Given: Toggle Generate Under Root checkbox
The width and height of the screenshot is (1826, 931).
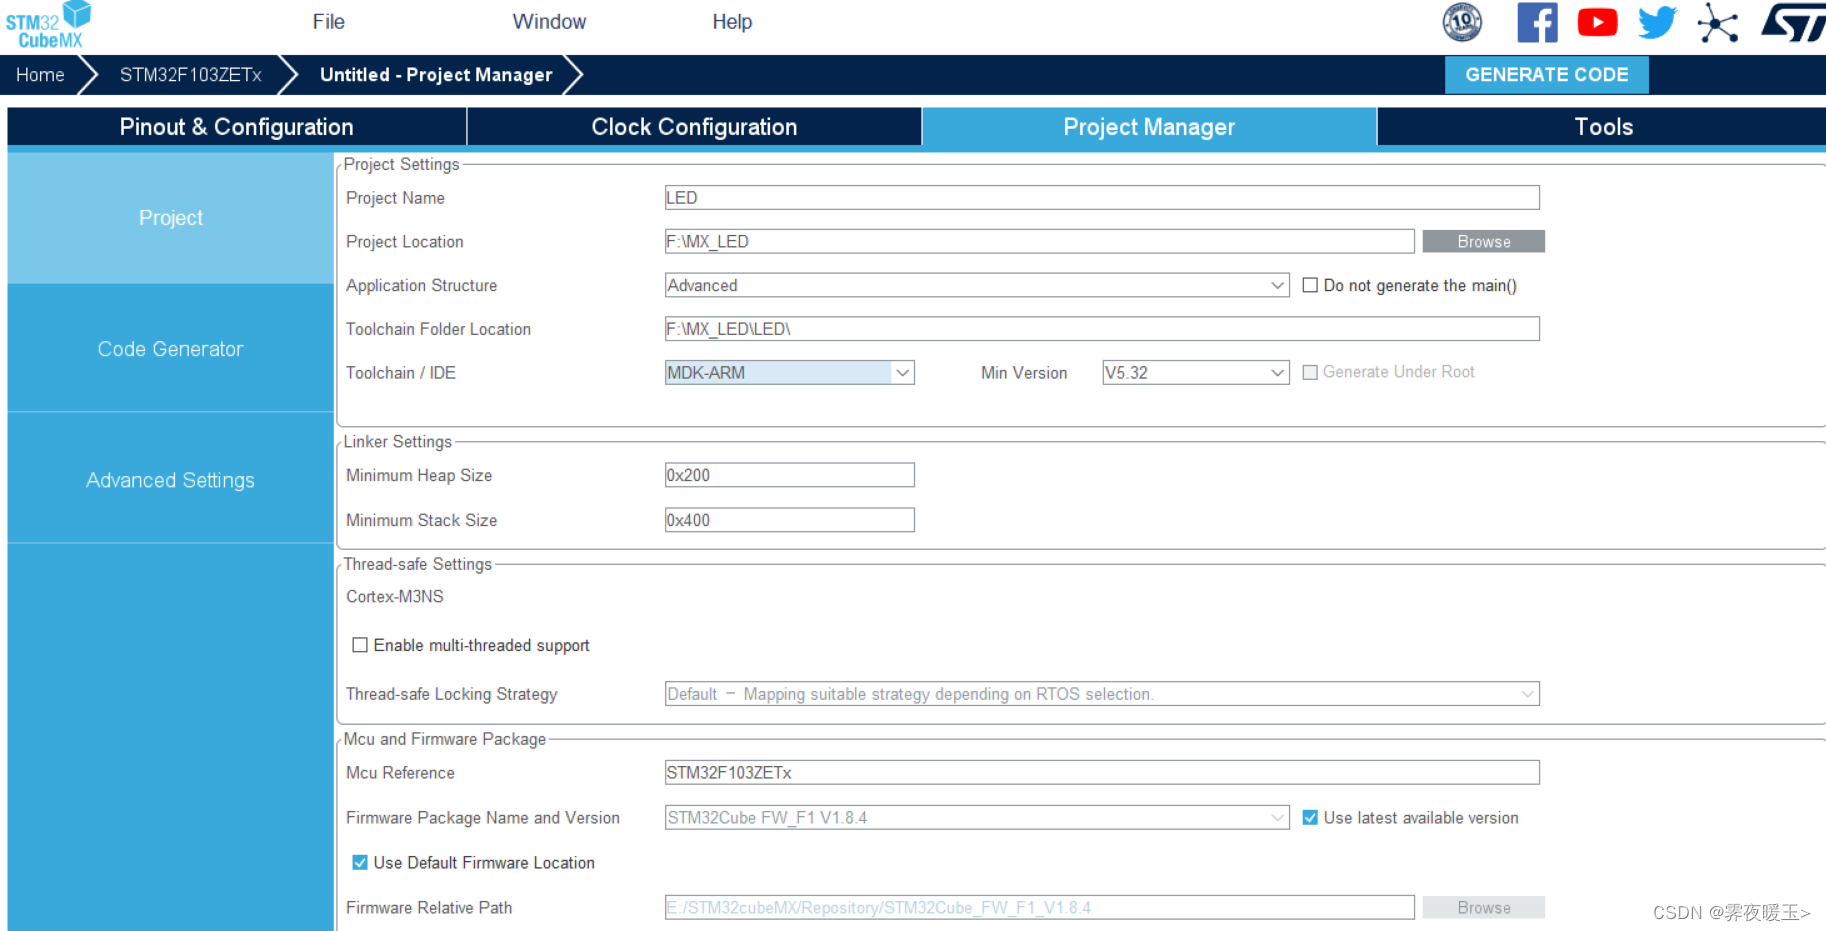Looking at the screenshot, I should coord(1310,372).
